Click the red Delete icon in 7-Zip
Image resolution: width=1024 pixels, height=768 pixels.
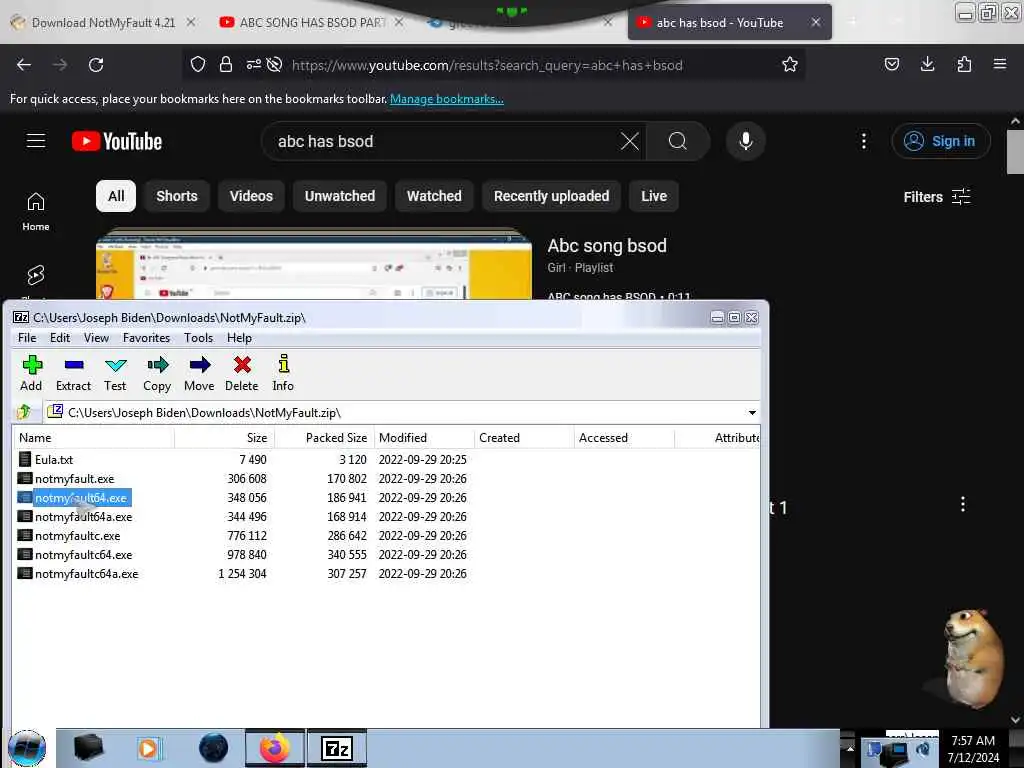pos(242,373)
